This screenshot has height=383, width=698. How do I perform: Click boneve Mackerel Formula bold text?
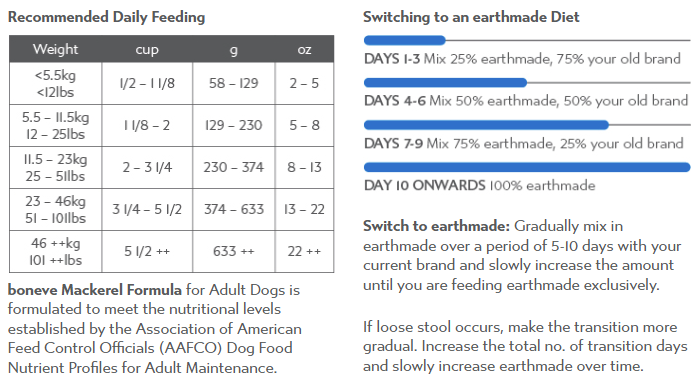95,290
